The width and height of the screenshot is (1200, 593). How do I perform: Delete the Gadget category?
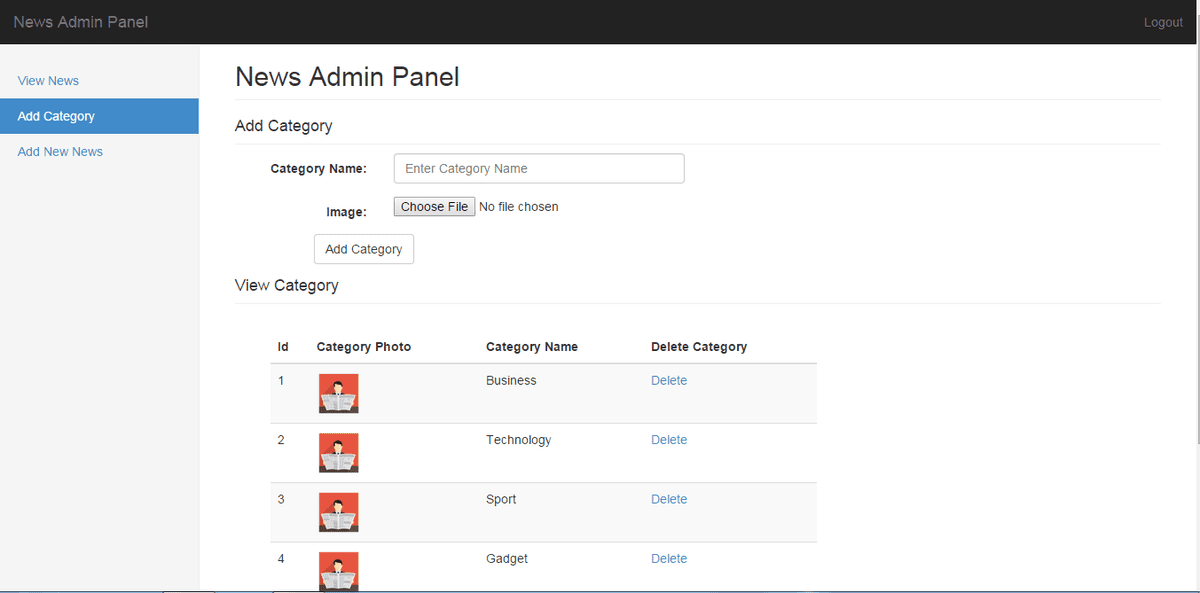[x=669, y=559]
